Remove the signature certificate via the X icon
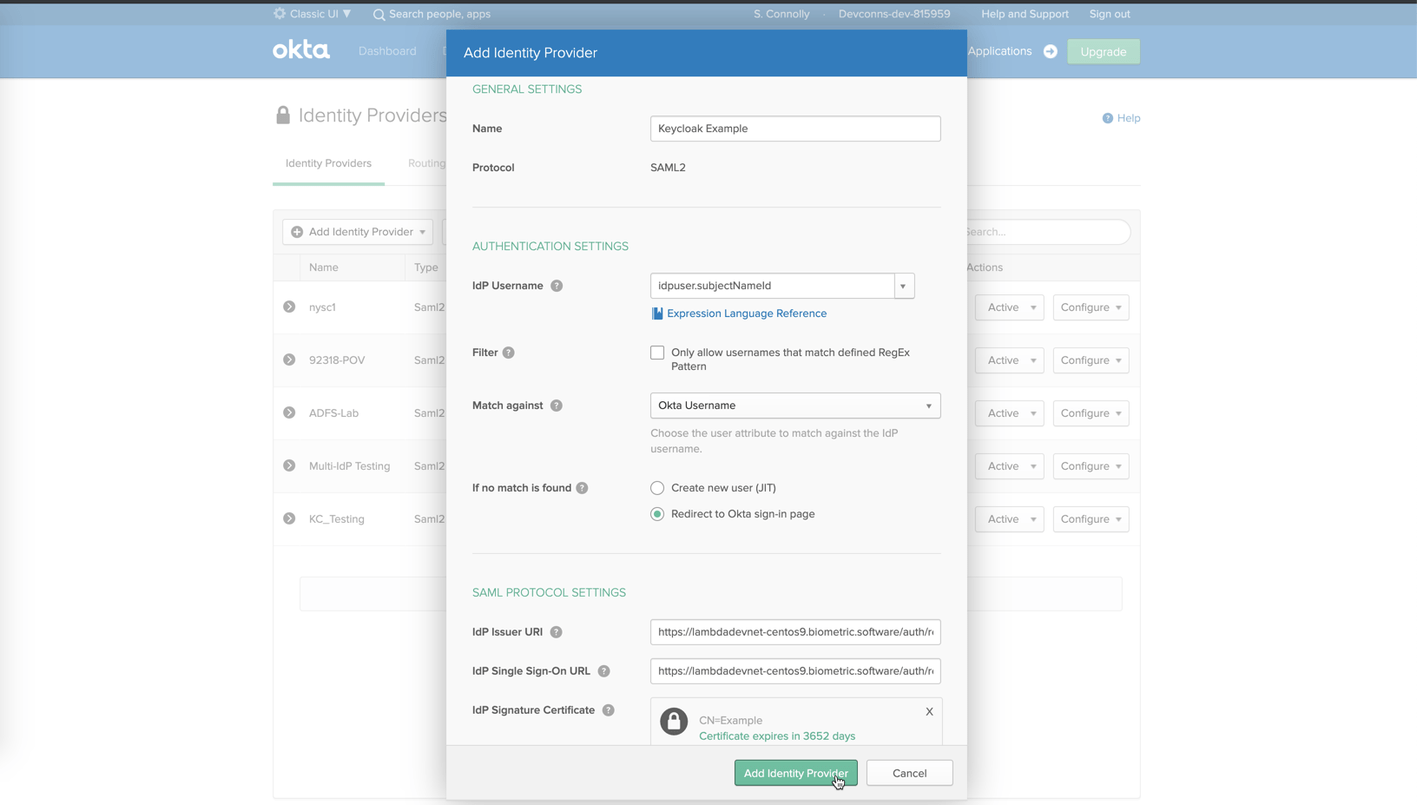1417x805 pixels. pos(929,711)
